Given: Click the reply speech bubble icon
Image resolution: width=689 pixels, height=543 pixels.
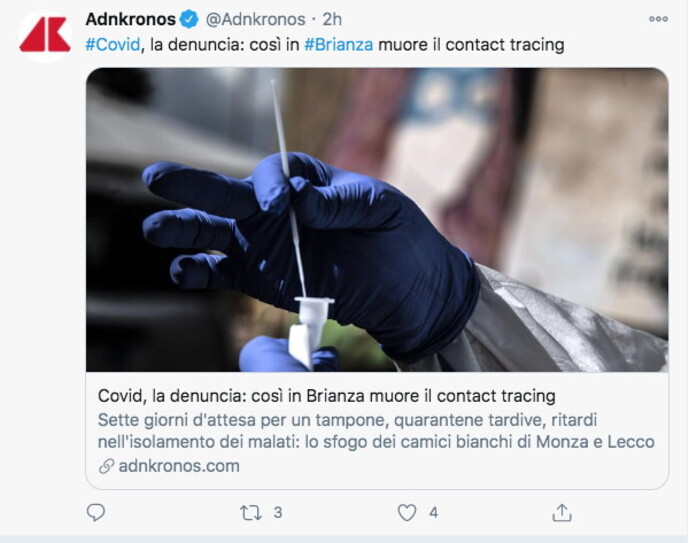Looking at the screenshot, I should [95, 512].
